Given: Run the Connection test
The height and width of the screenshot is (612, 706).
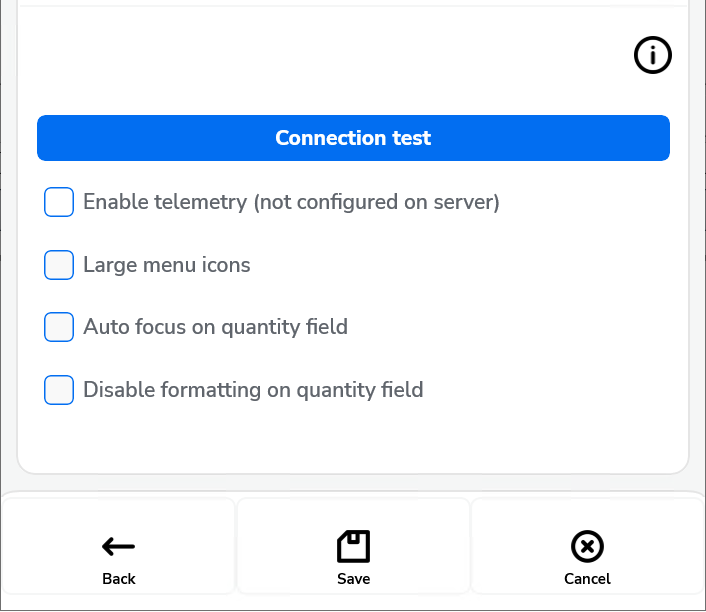Looking at the screenshot, I should [353, 138].
